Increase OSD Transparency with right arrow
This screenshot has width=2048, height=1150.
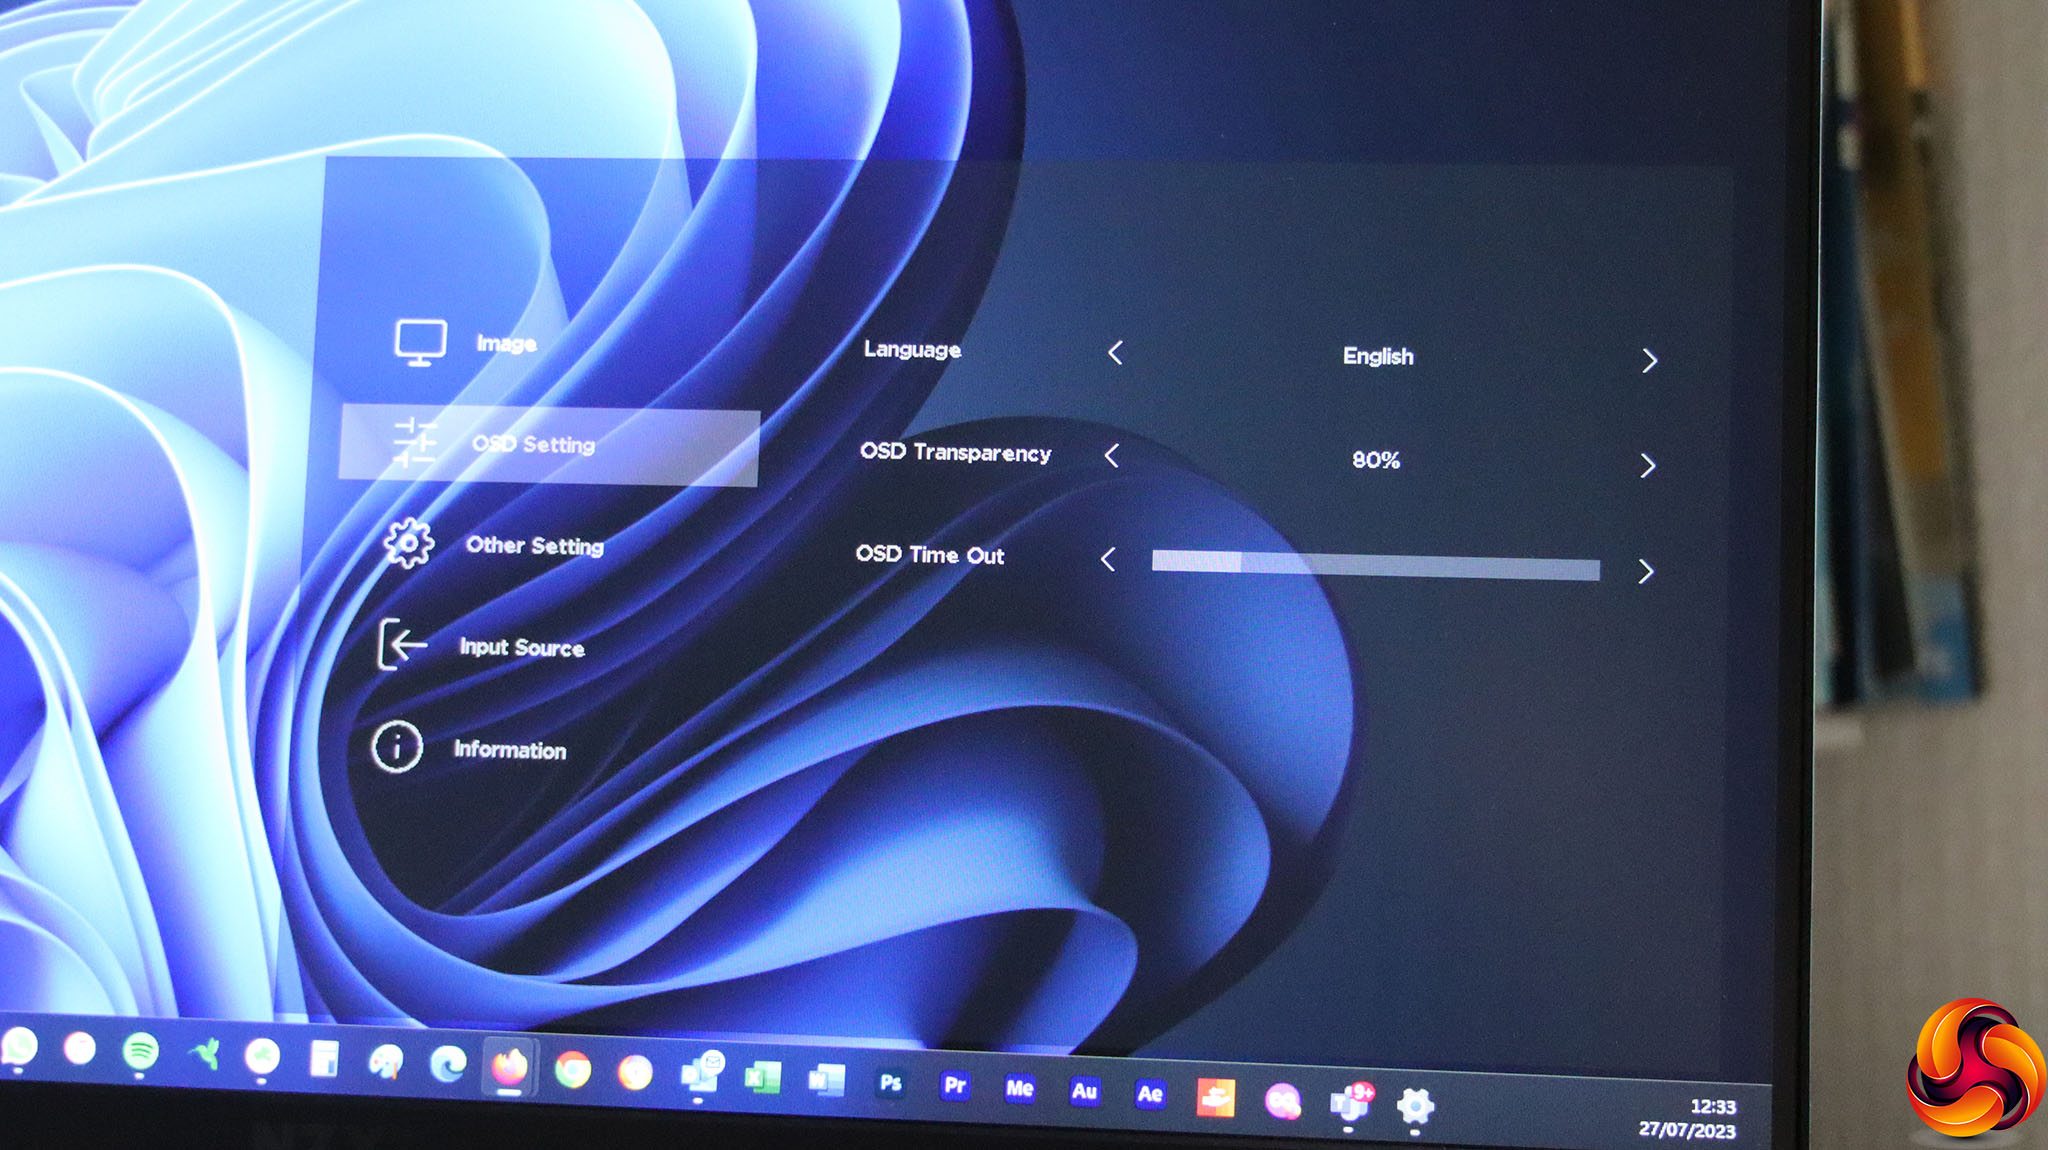(1647, 466)
